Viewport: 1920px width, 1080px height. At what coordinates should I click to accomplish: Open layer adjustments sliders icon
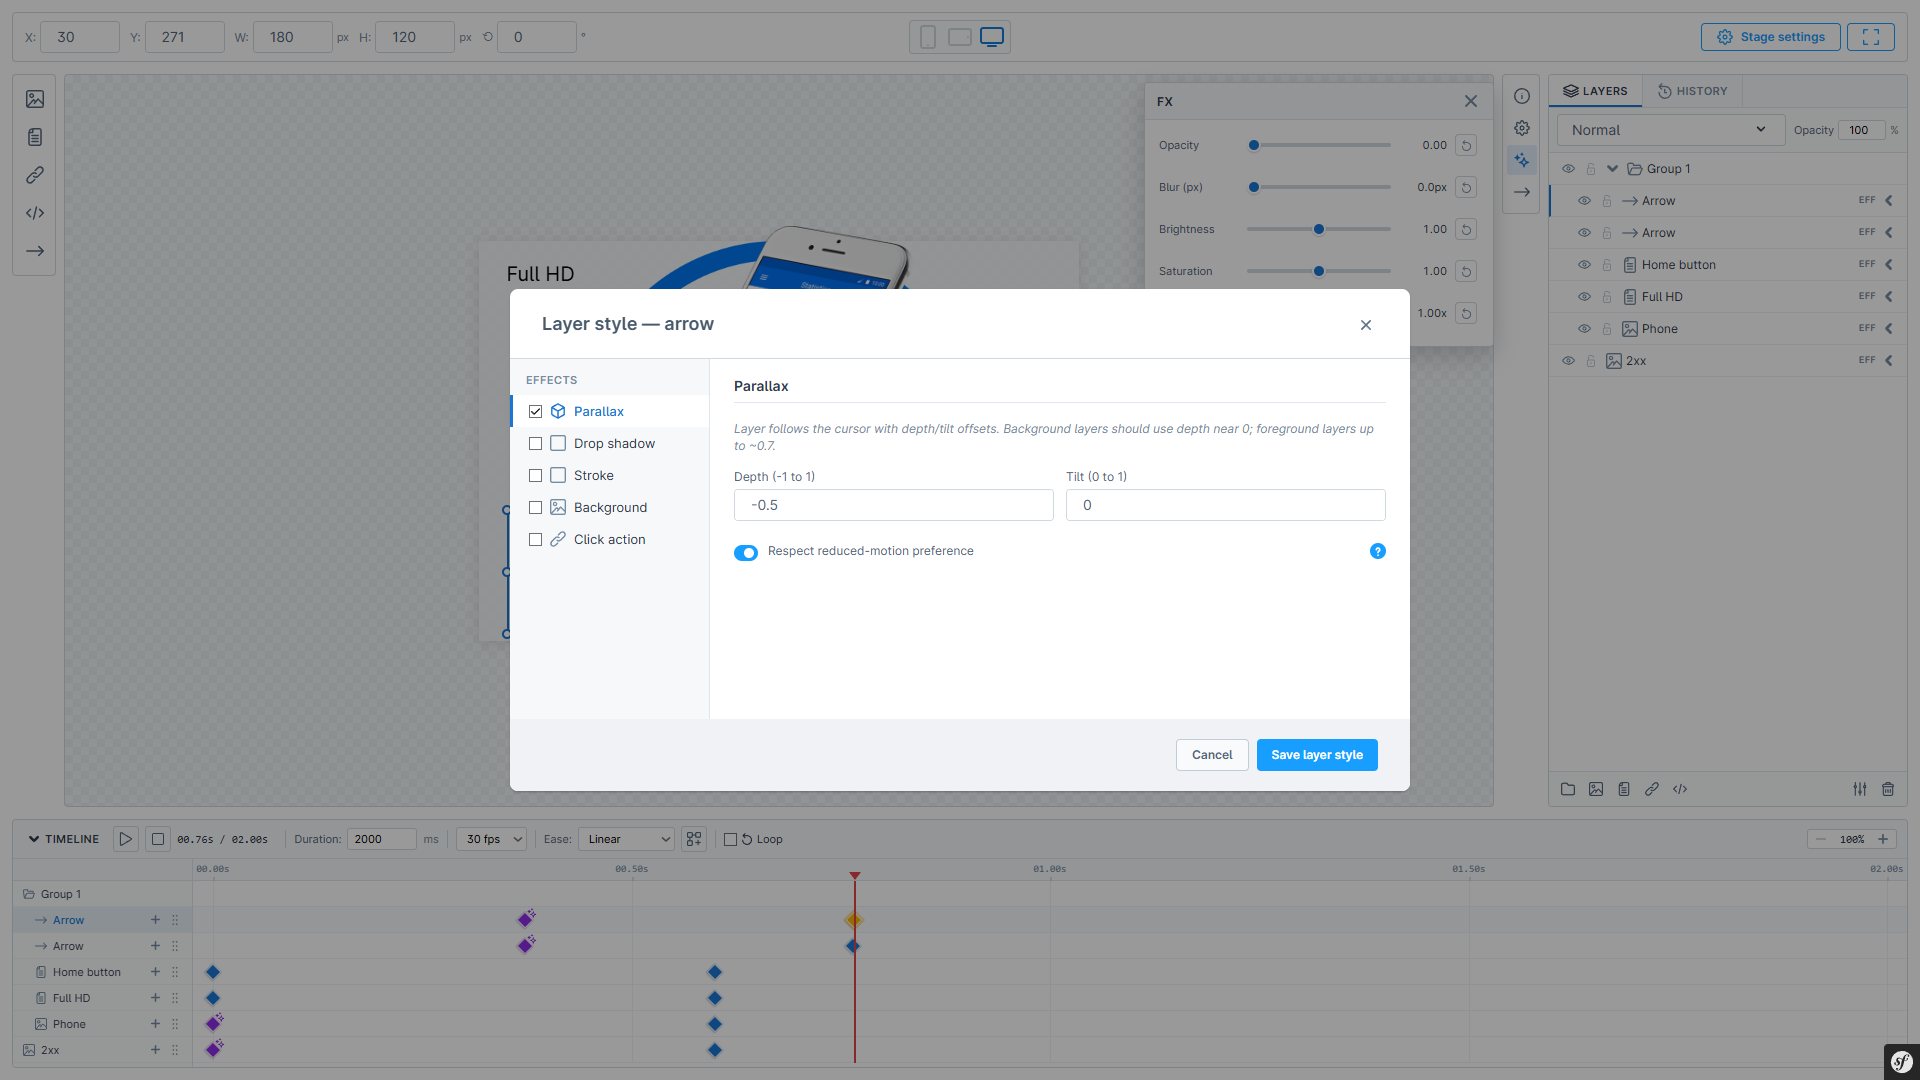pyautogui.click(x=1860, y=789)
